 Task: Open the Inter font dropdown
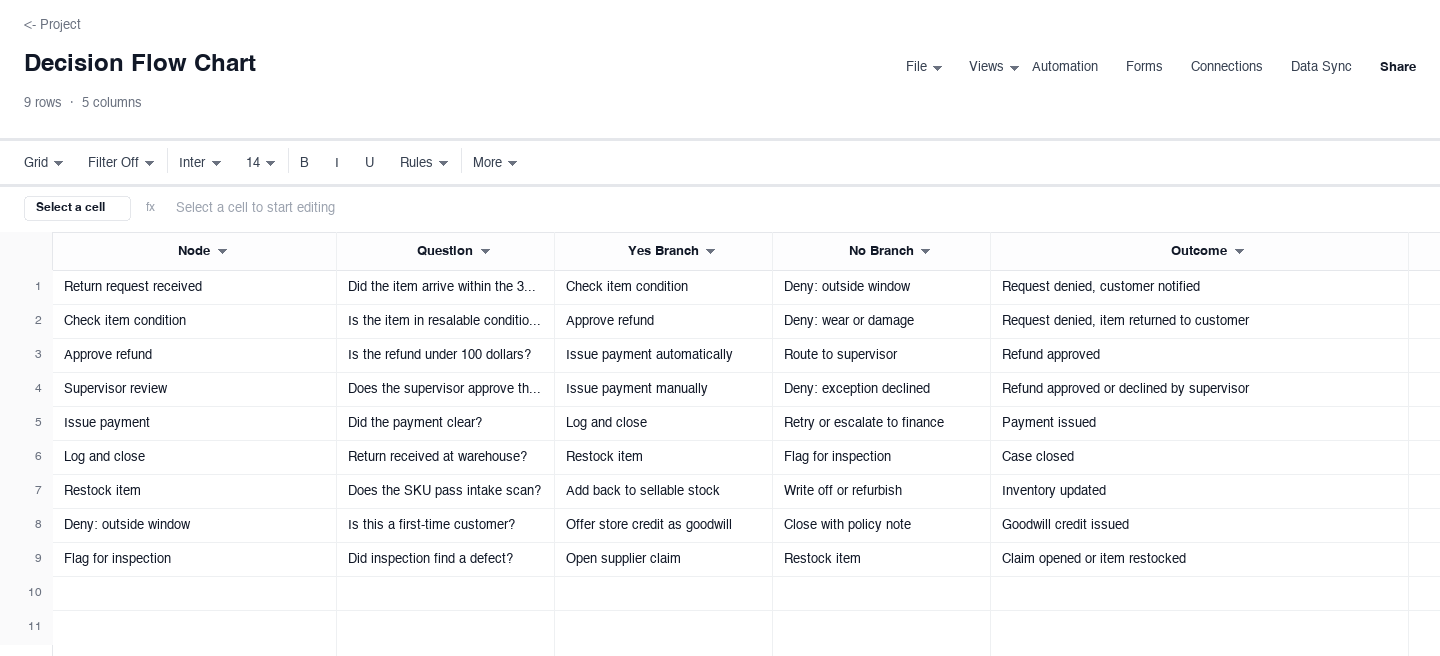pos(200,163)
